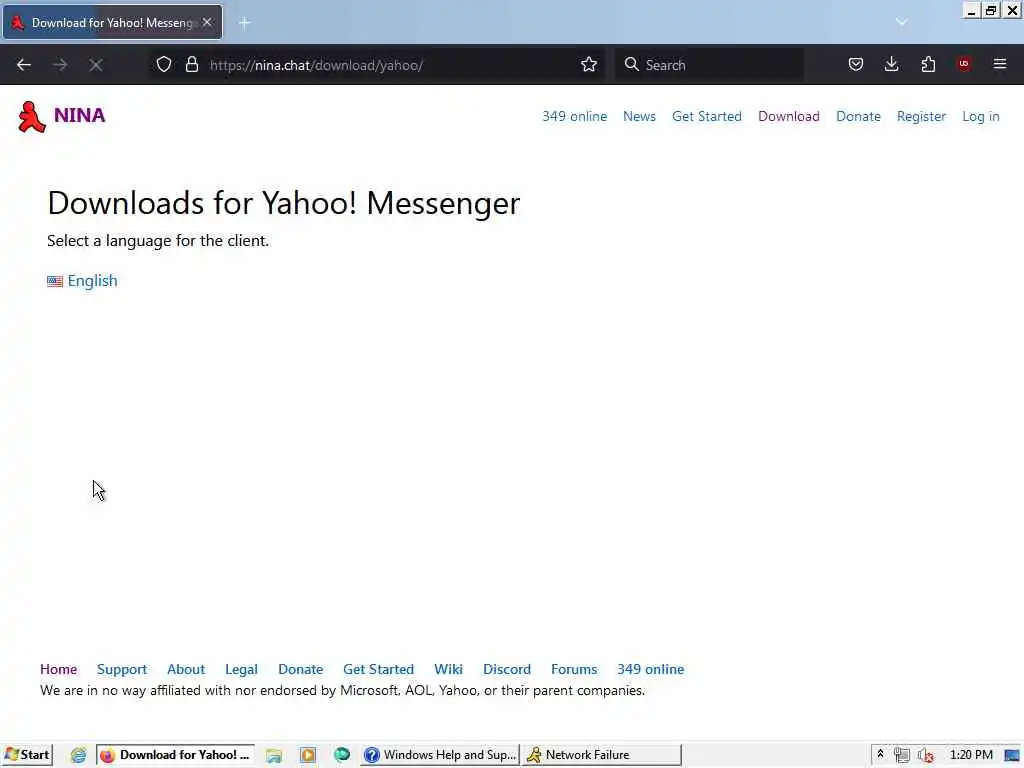Open the footer Wiki link
This screenshot has height=768, width=1024.
(448, 669)
